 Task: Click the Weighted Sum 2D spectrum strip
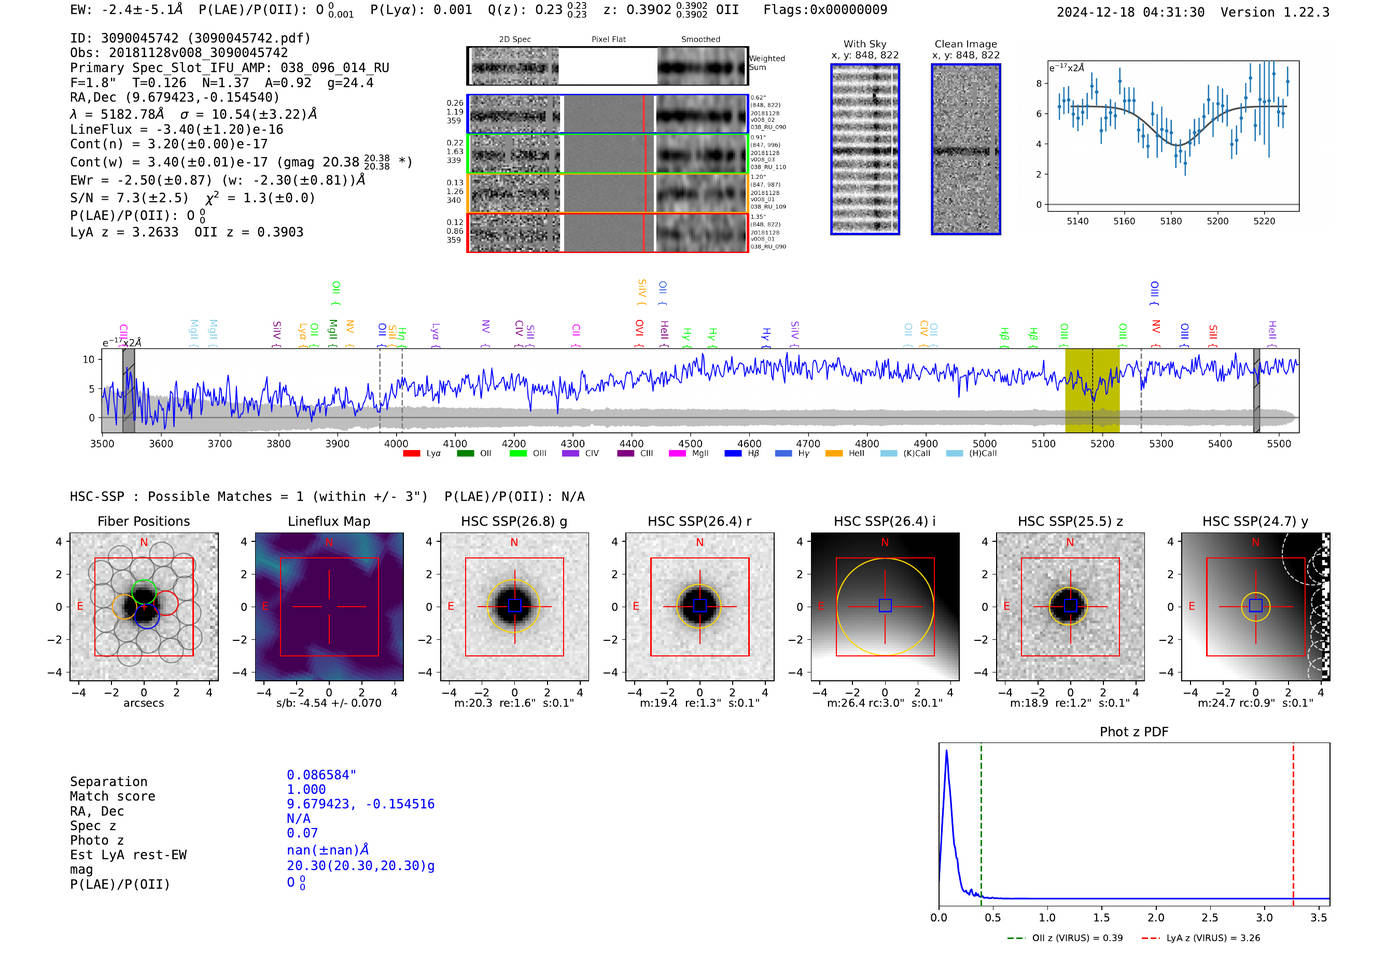pos(607,66)
